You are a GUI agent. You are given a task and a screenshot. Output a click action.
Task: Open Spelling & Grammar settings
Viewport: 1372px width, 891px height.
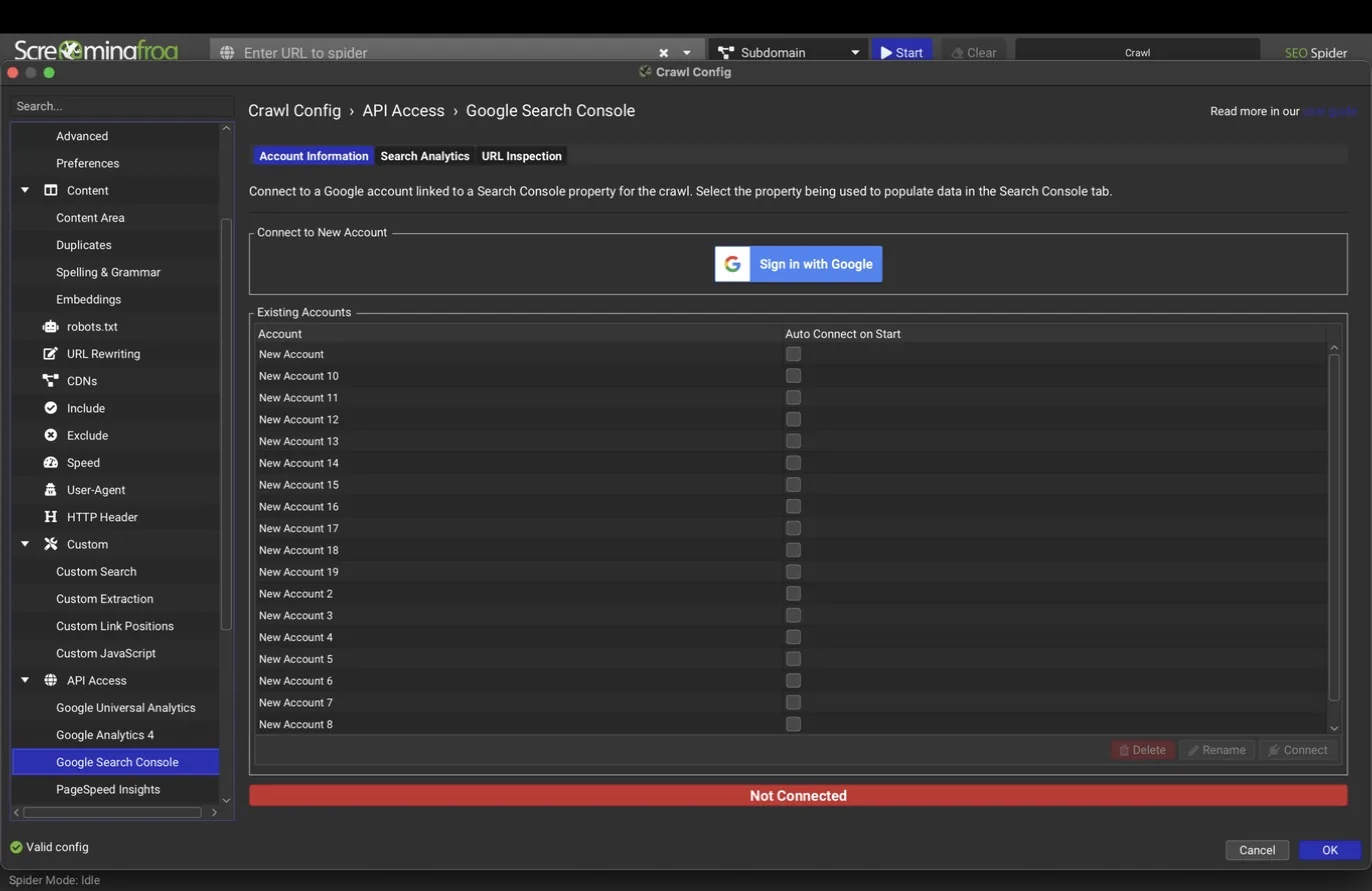(108, 272)
